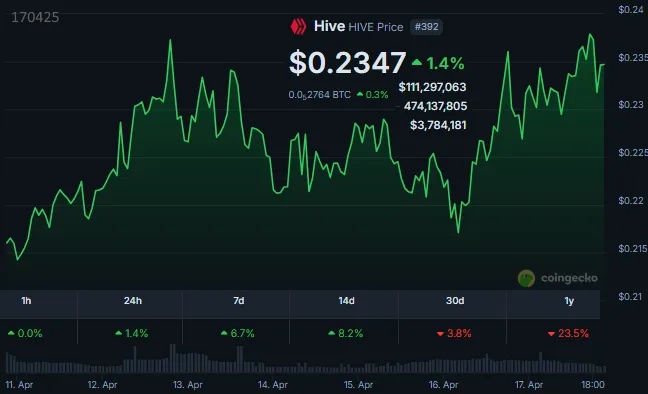Click the 474,137,805 value
This screenshot has height=394, width=648.
pyautogui.click(x=435, y=106)
